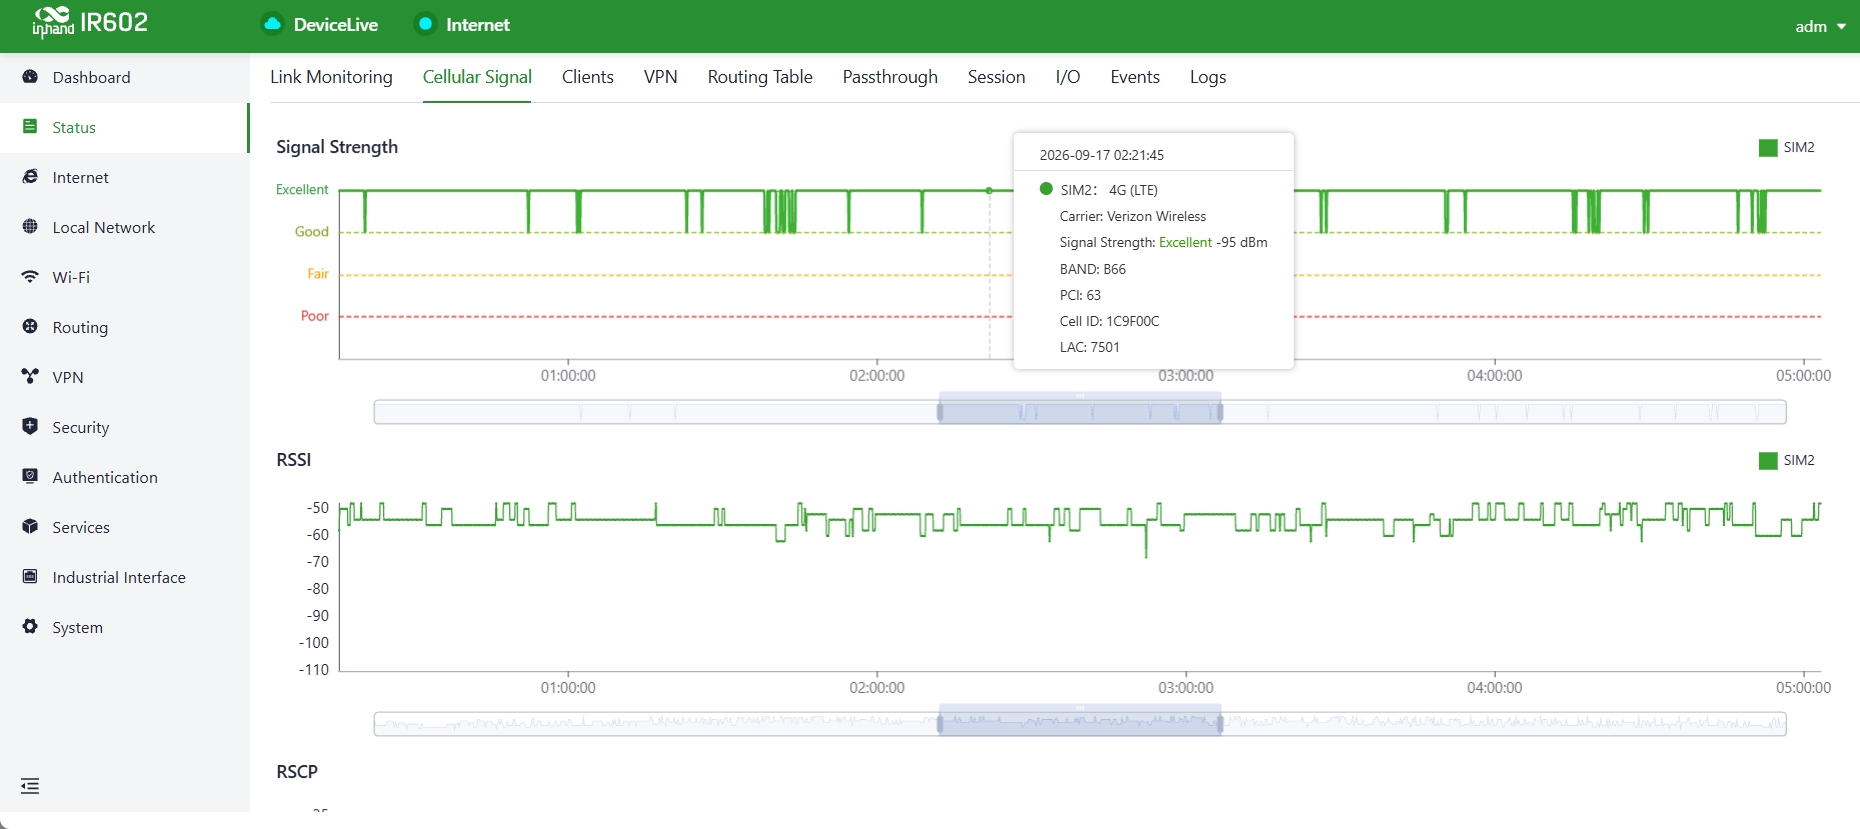This screenshot has height=829, width=1860.
Task: View the Events tab
Action: point(1135,77)
